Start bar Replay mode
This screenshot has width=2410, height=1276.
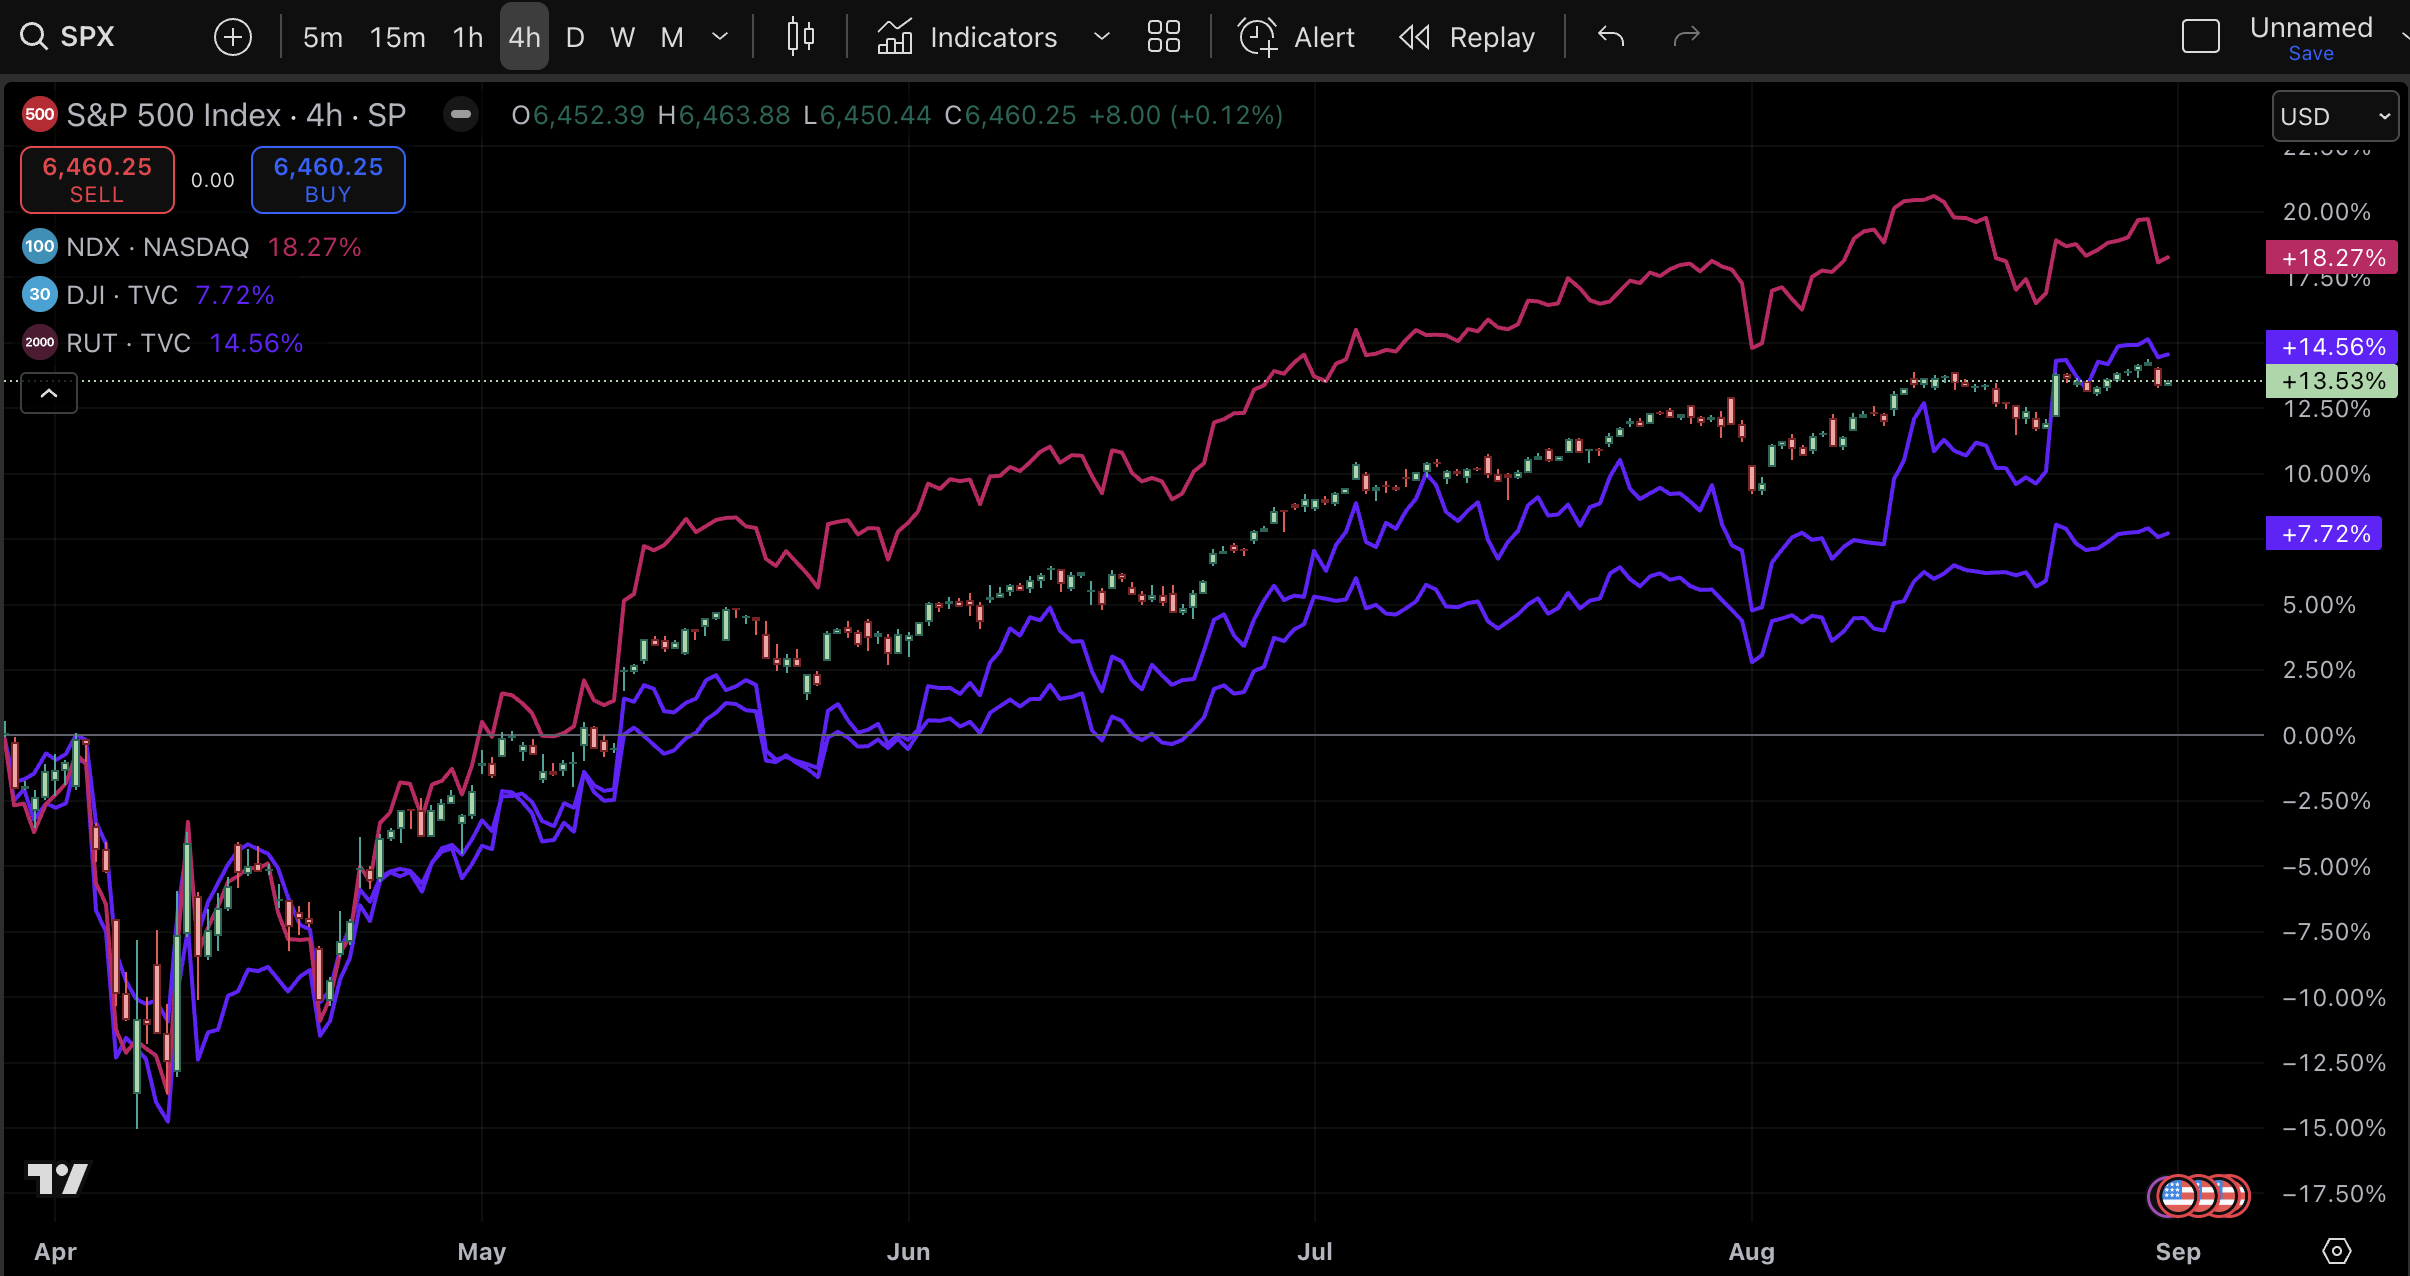point(1466,37)
